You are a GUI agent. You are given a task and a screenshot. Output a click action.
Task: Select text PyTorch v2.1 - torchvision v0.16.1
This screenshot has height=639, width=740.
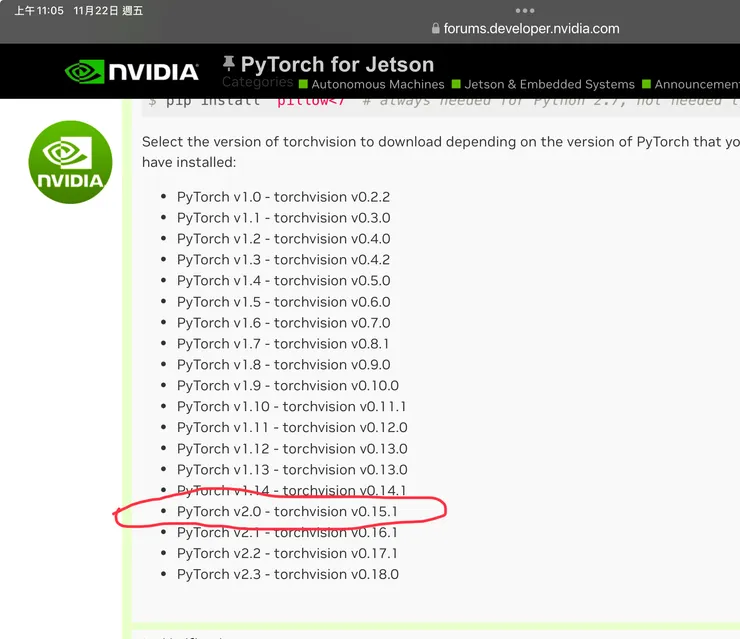[287, 532]
